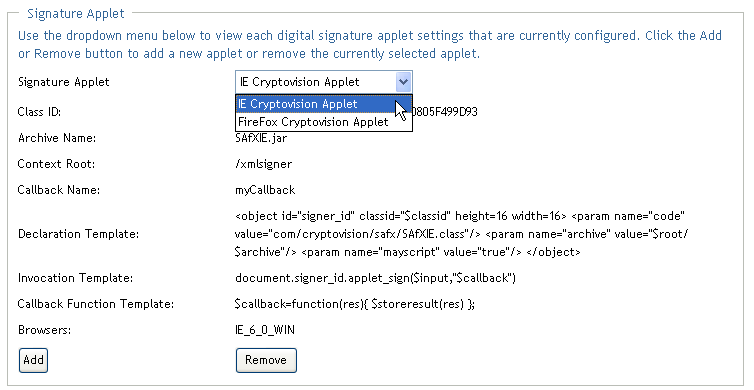Screen dimensions: 754x390
Task: Click the Add button
Action: click(33, 360)
